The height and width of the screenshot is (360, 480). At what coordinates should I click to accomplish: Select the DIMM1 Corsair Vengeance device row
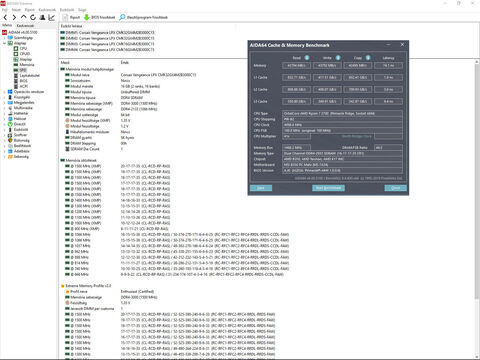(x=107, y=32)
